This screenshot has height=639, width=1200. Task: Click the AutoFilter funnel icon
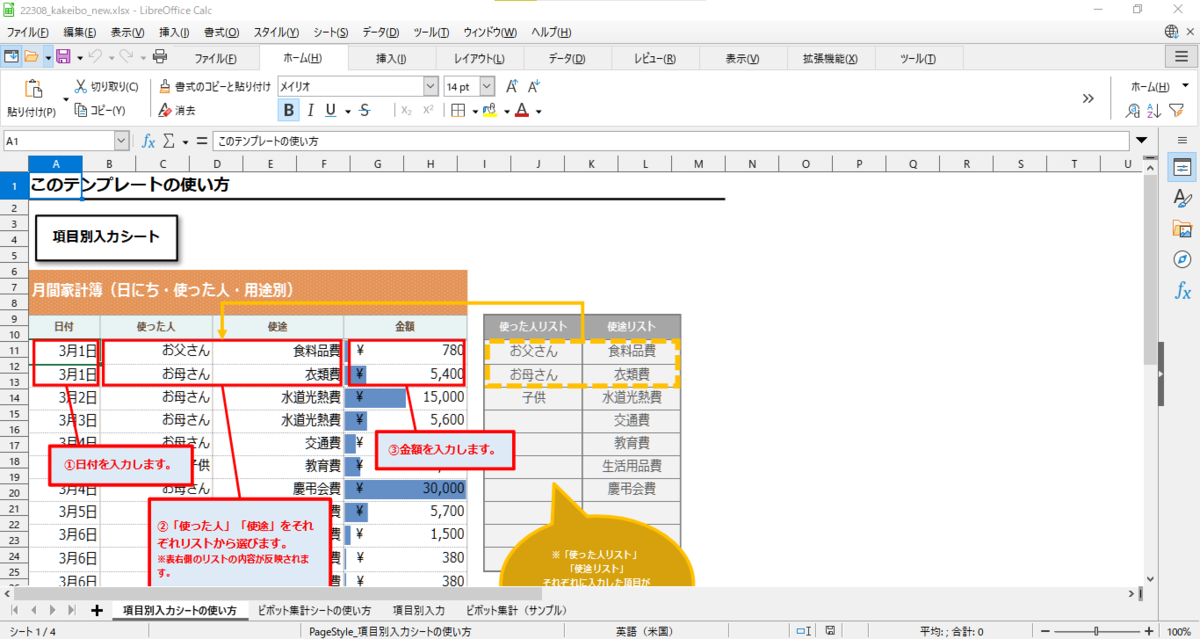pos(1176,111)
